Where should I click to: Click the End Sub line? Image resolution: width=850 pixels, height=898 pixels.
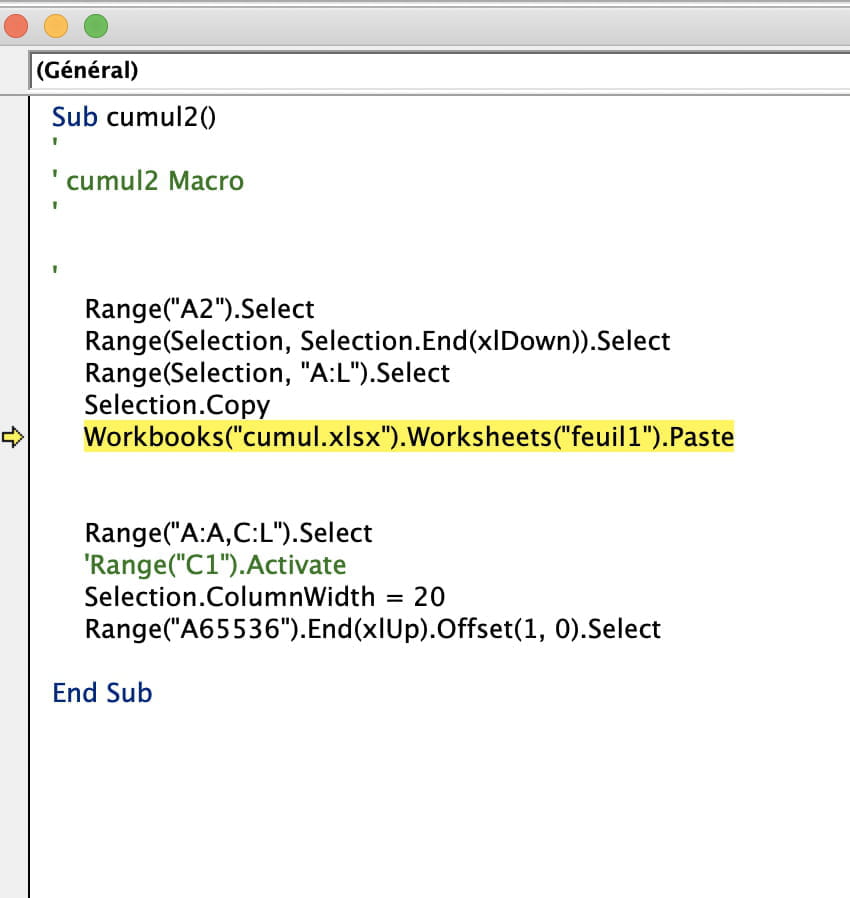point(103,693)
